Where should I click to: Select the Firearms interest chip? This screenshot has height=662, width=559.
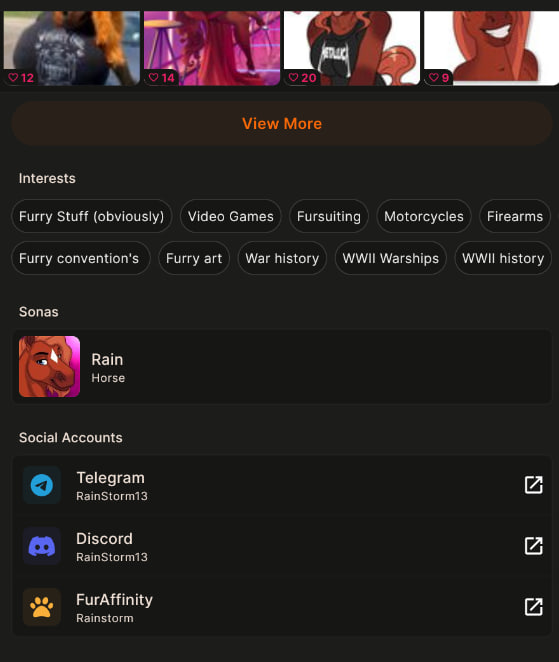point(515,216)
